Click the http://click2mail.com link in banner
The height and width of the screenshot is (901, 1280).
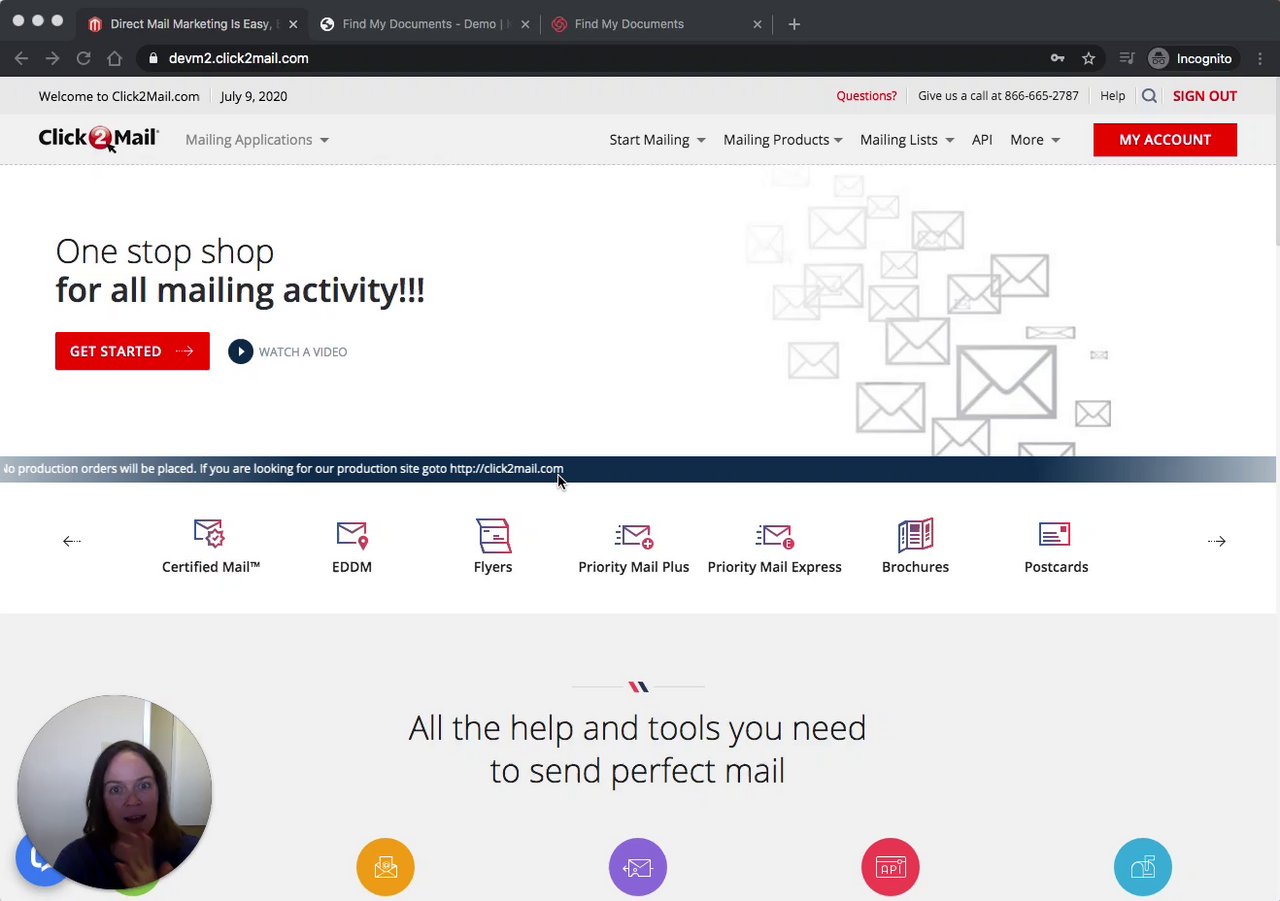(x=506, y=468)
